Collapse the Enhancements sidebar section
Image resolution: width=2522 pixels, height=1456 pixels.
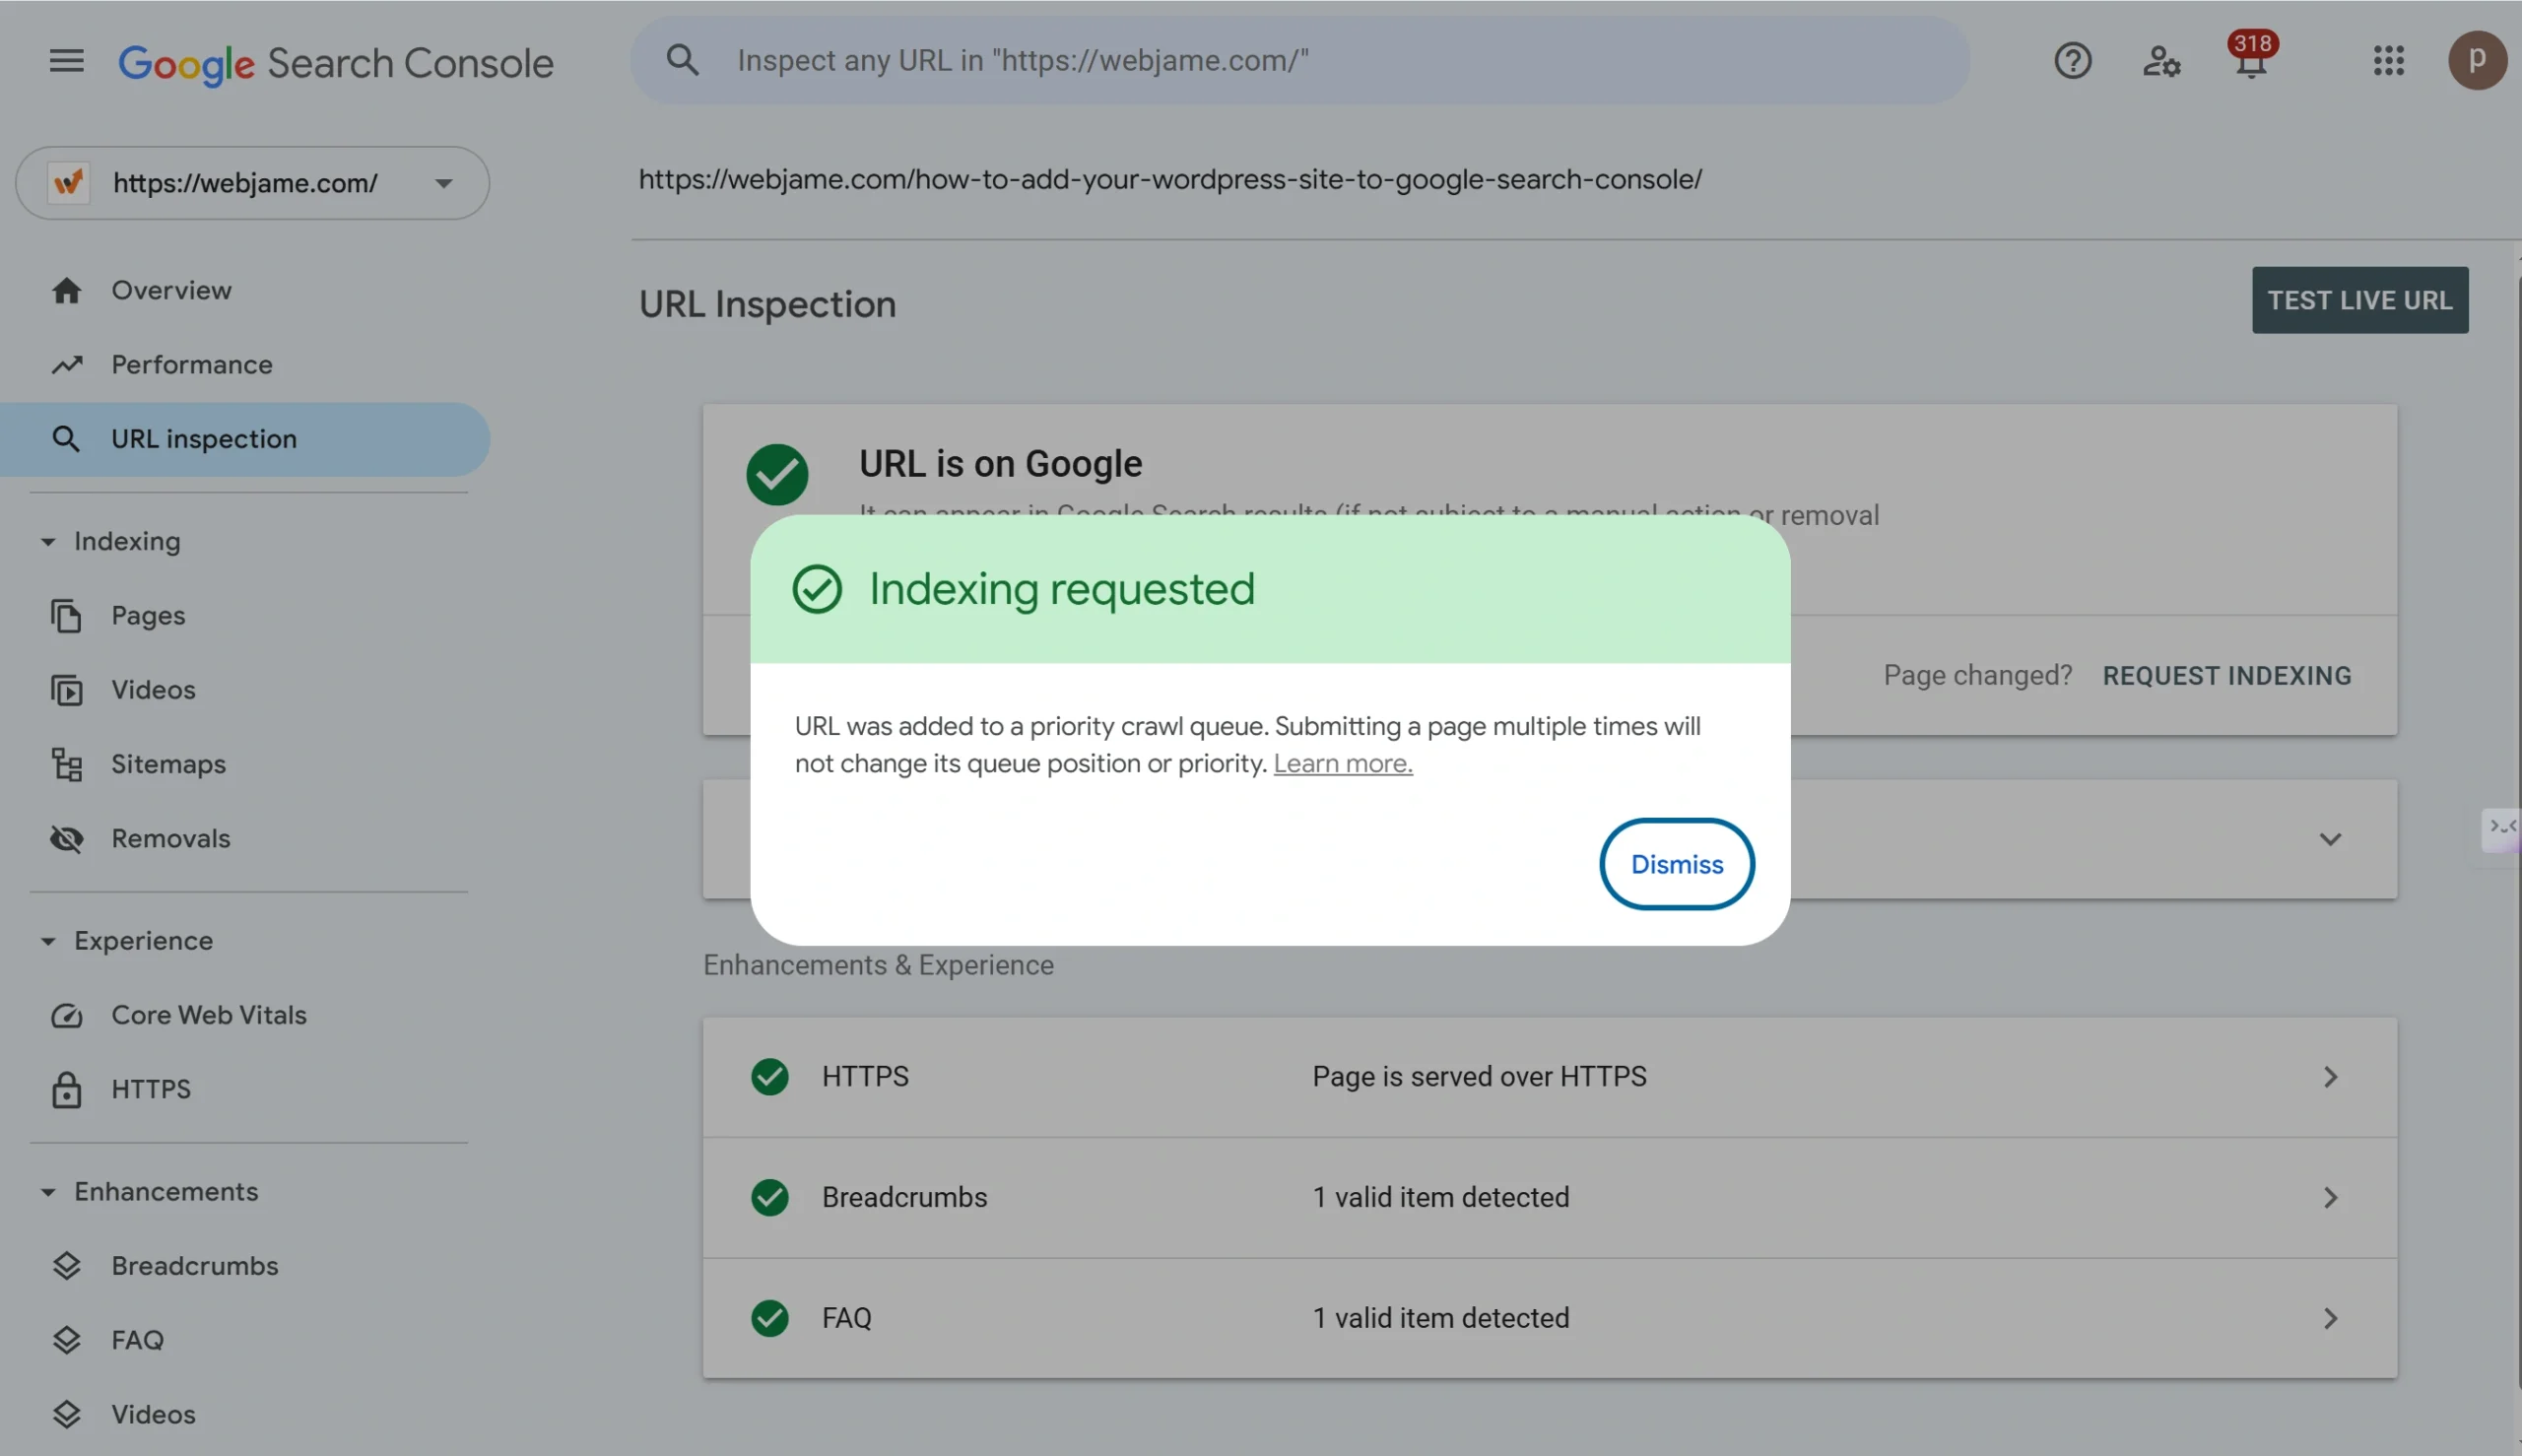tap(47, 1191)
